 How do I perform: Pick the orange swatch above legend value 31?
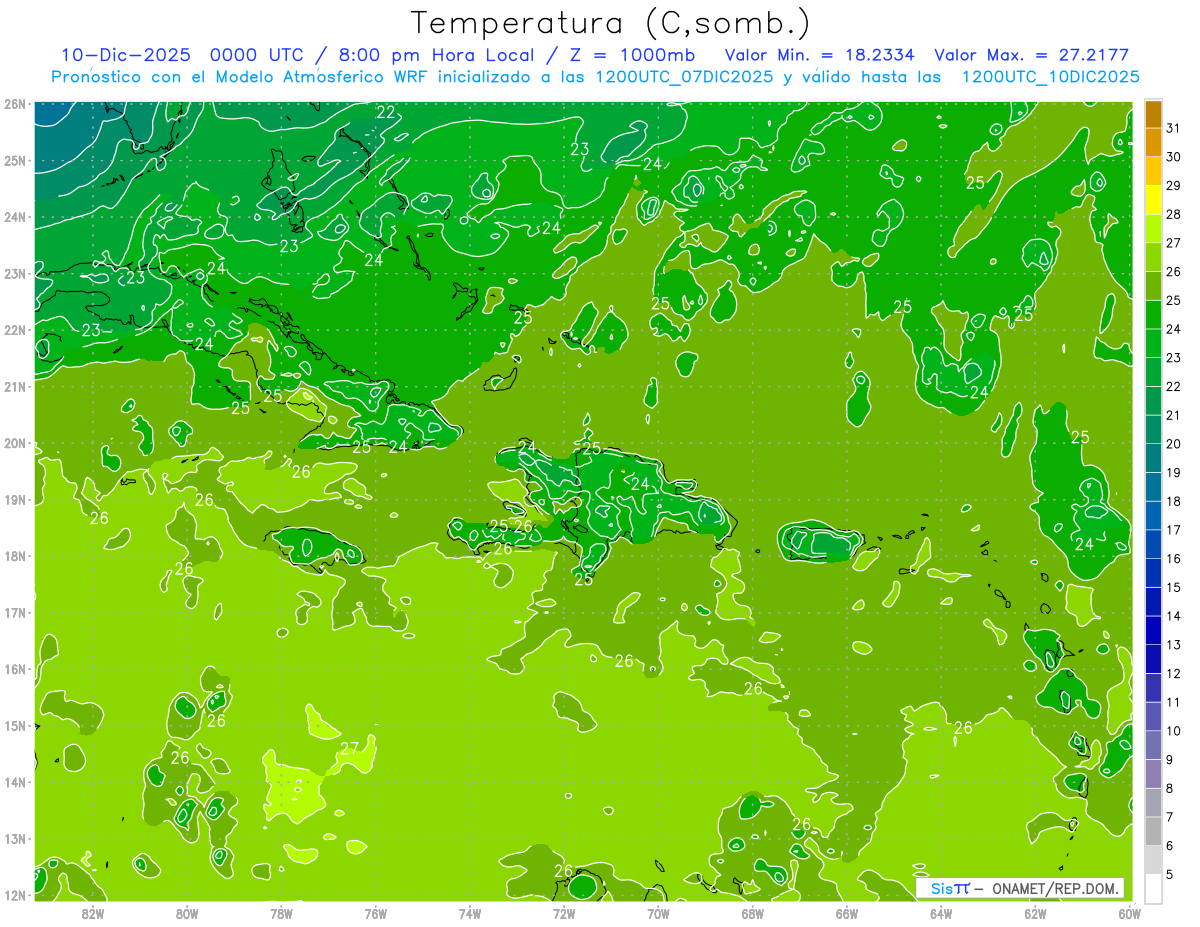pyautogui.click(x=1153, y=114)
